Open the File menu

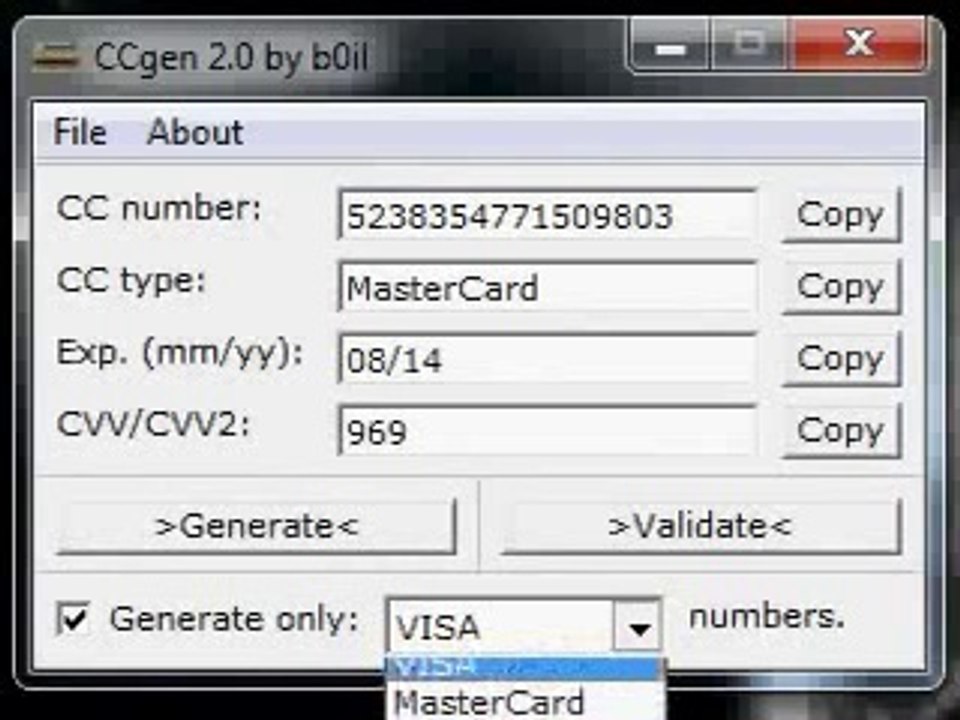click(80, 132)
